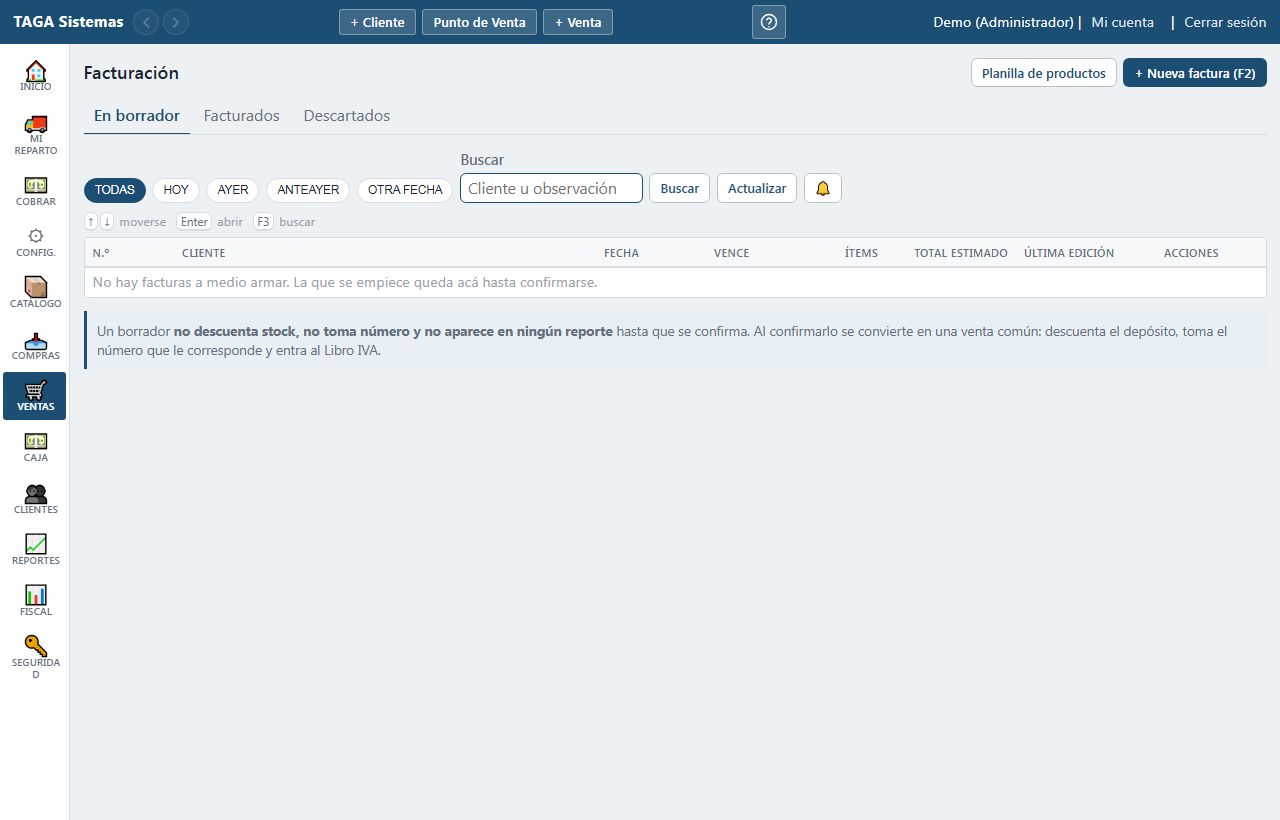Navigate forward with the right chevron
This screenshot has width=1280, height=820.
[176, 22]
